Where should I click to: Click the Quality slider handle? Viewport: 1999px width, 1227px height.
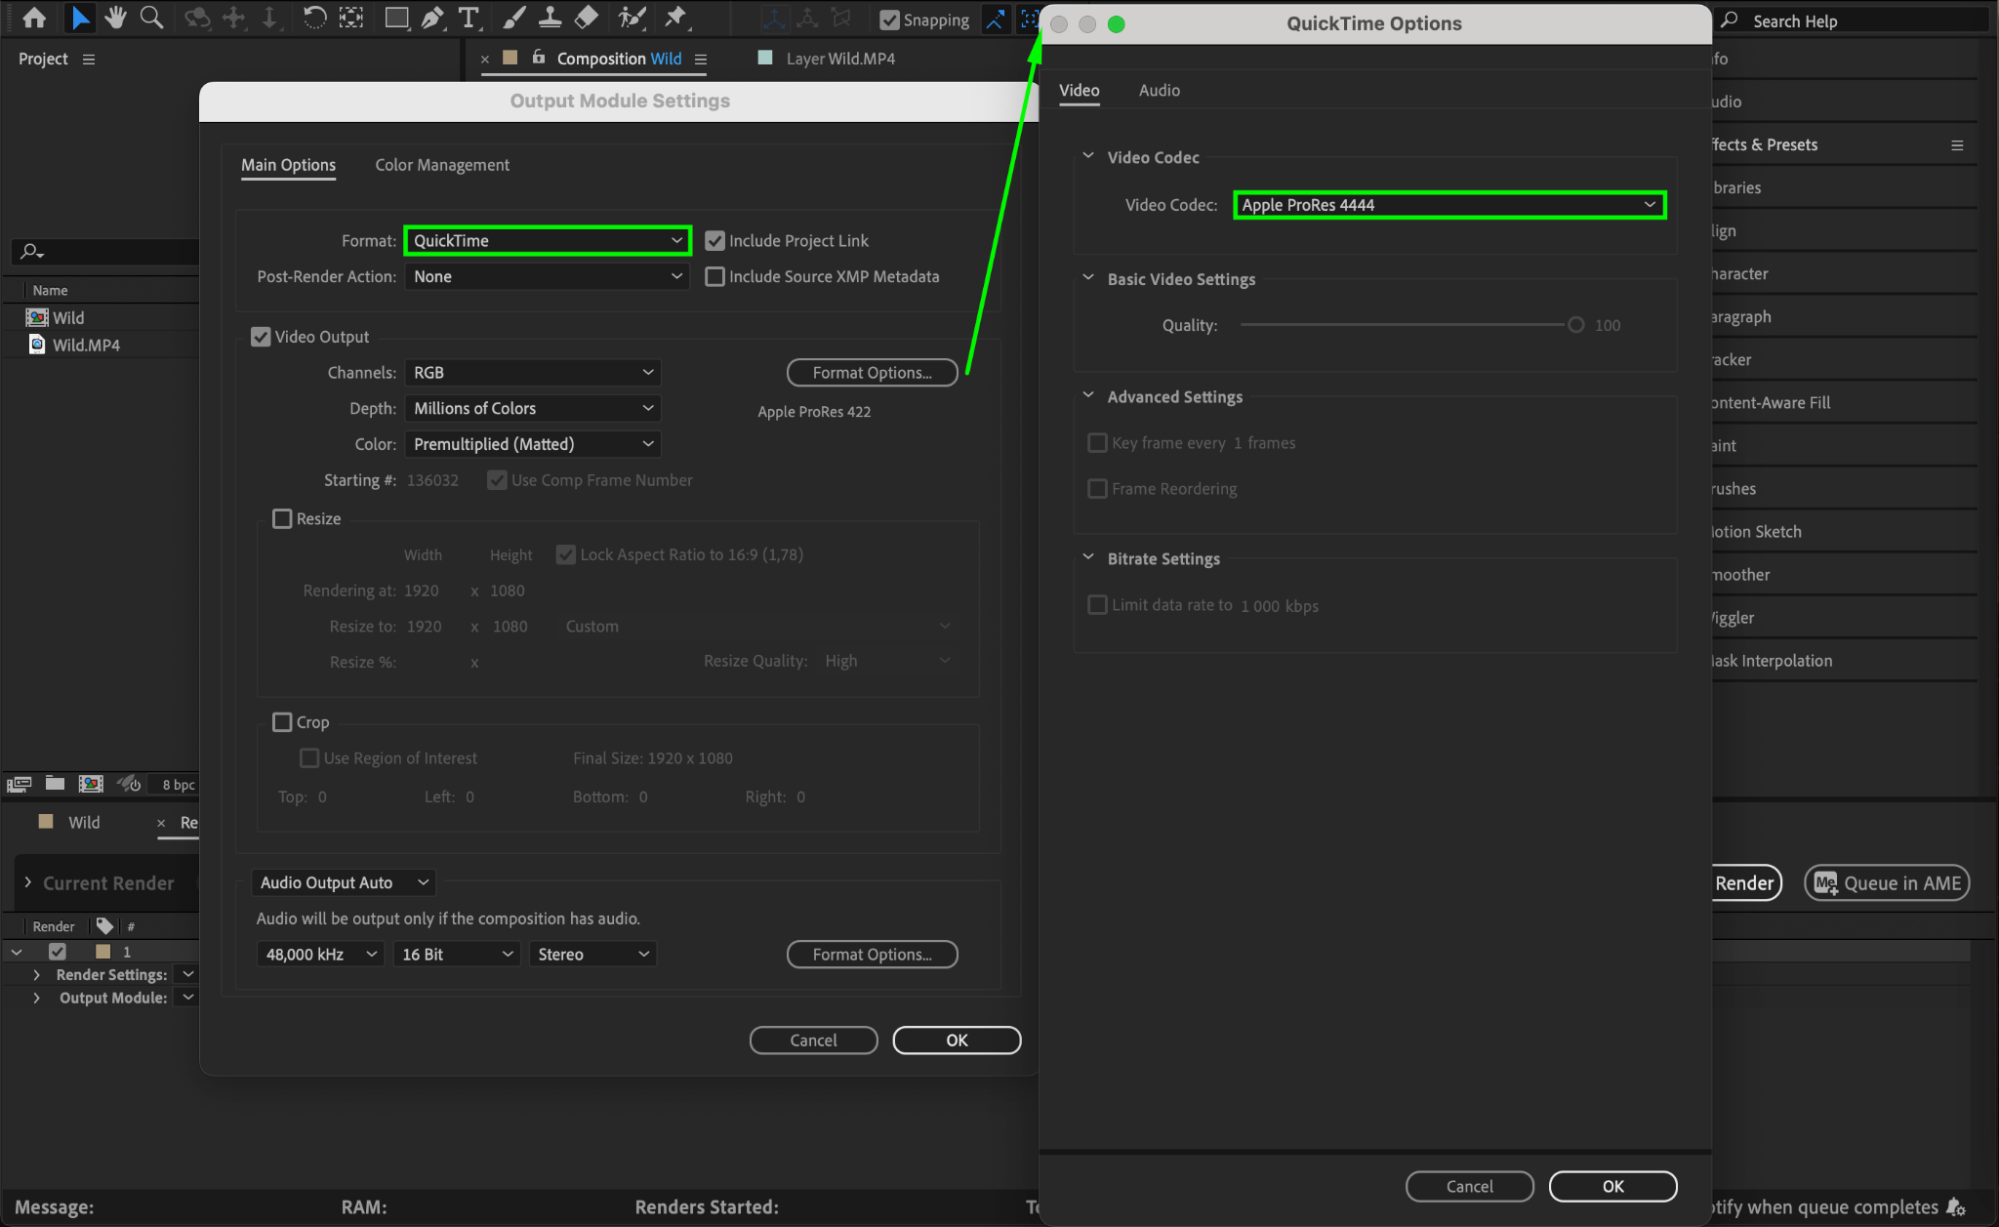click(x=1576, y=325)
